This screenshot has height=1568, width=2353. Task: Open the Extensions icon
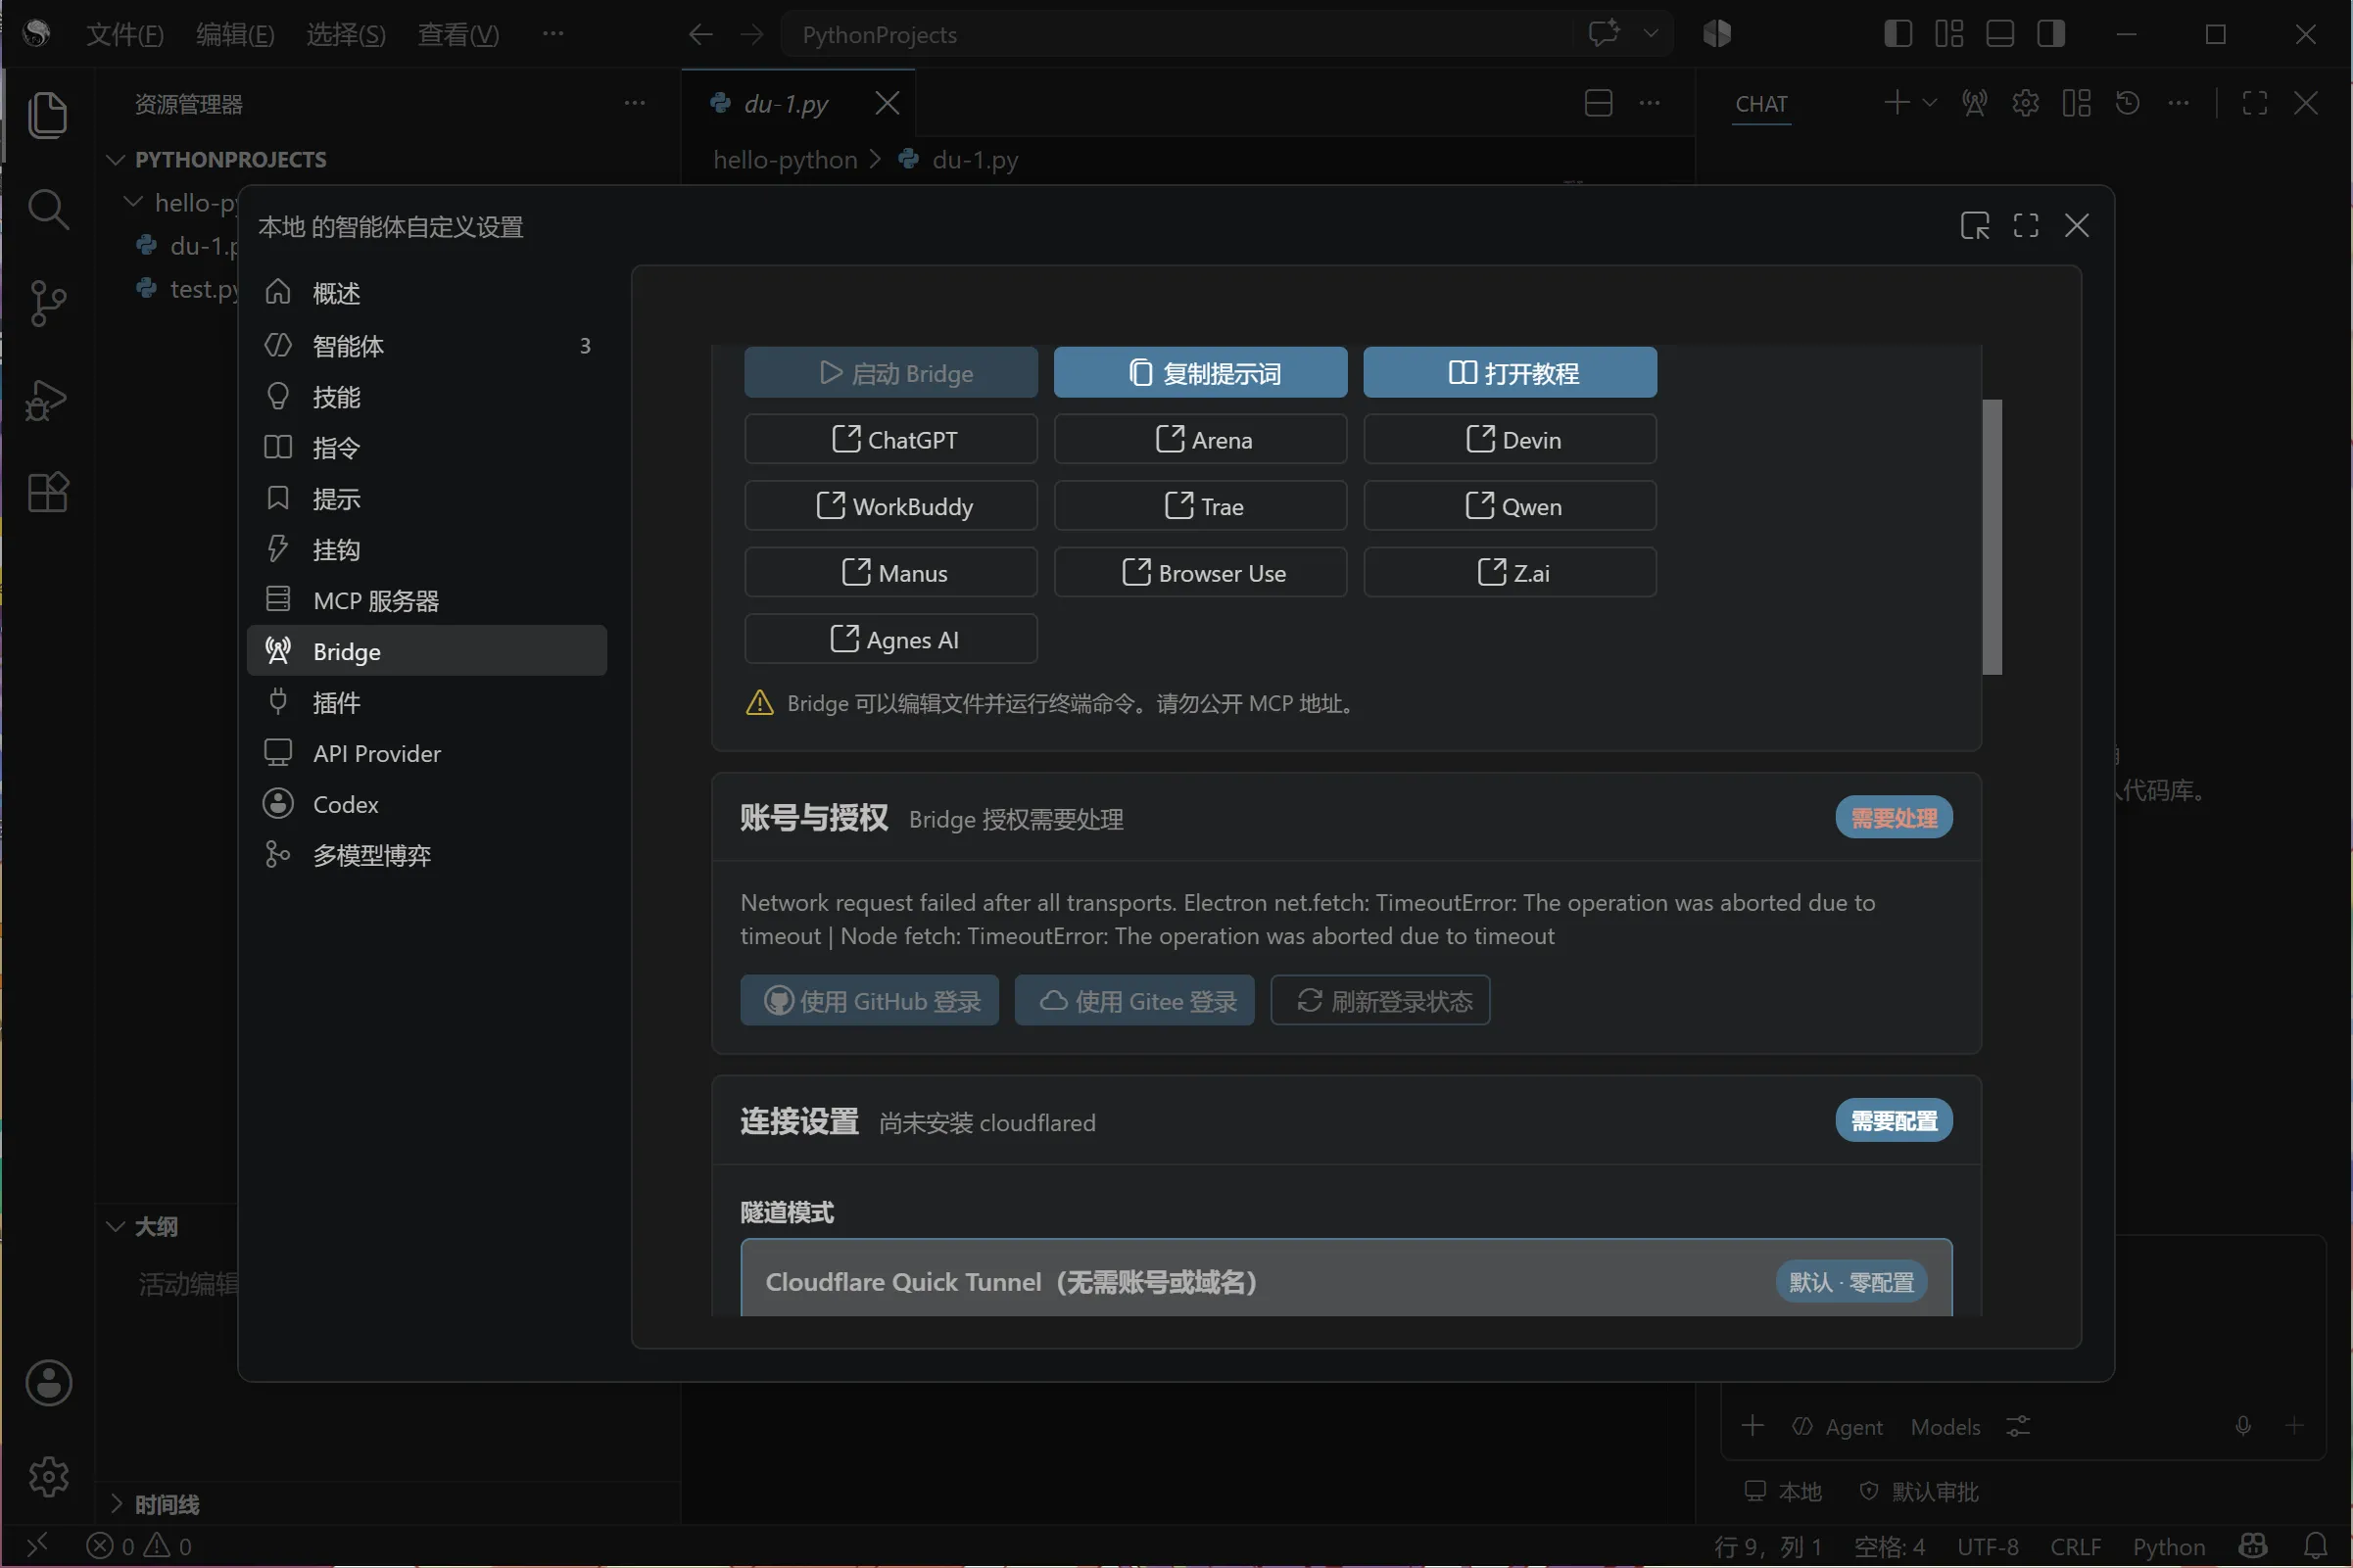pos(47,492)
